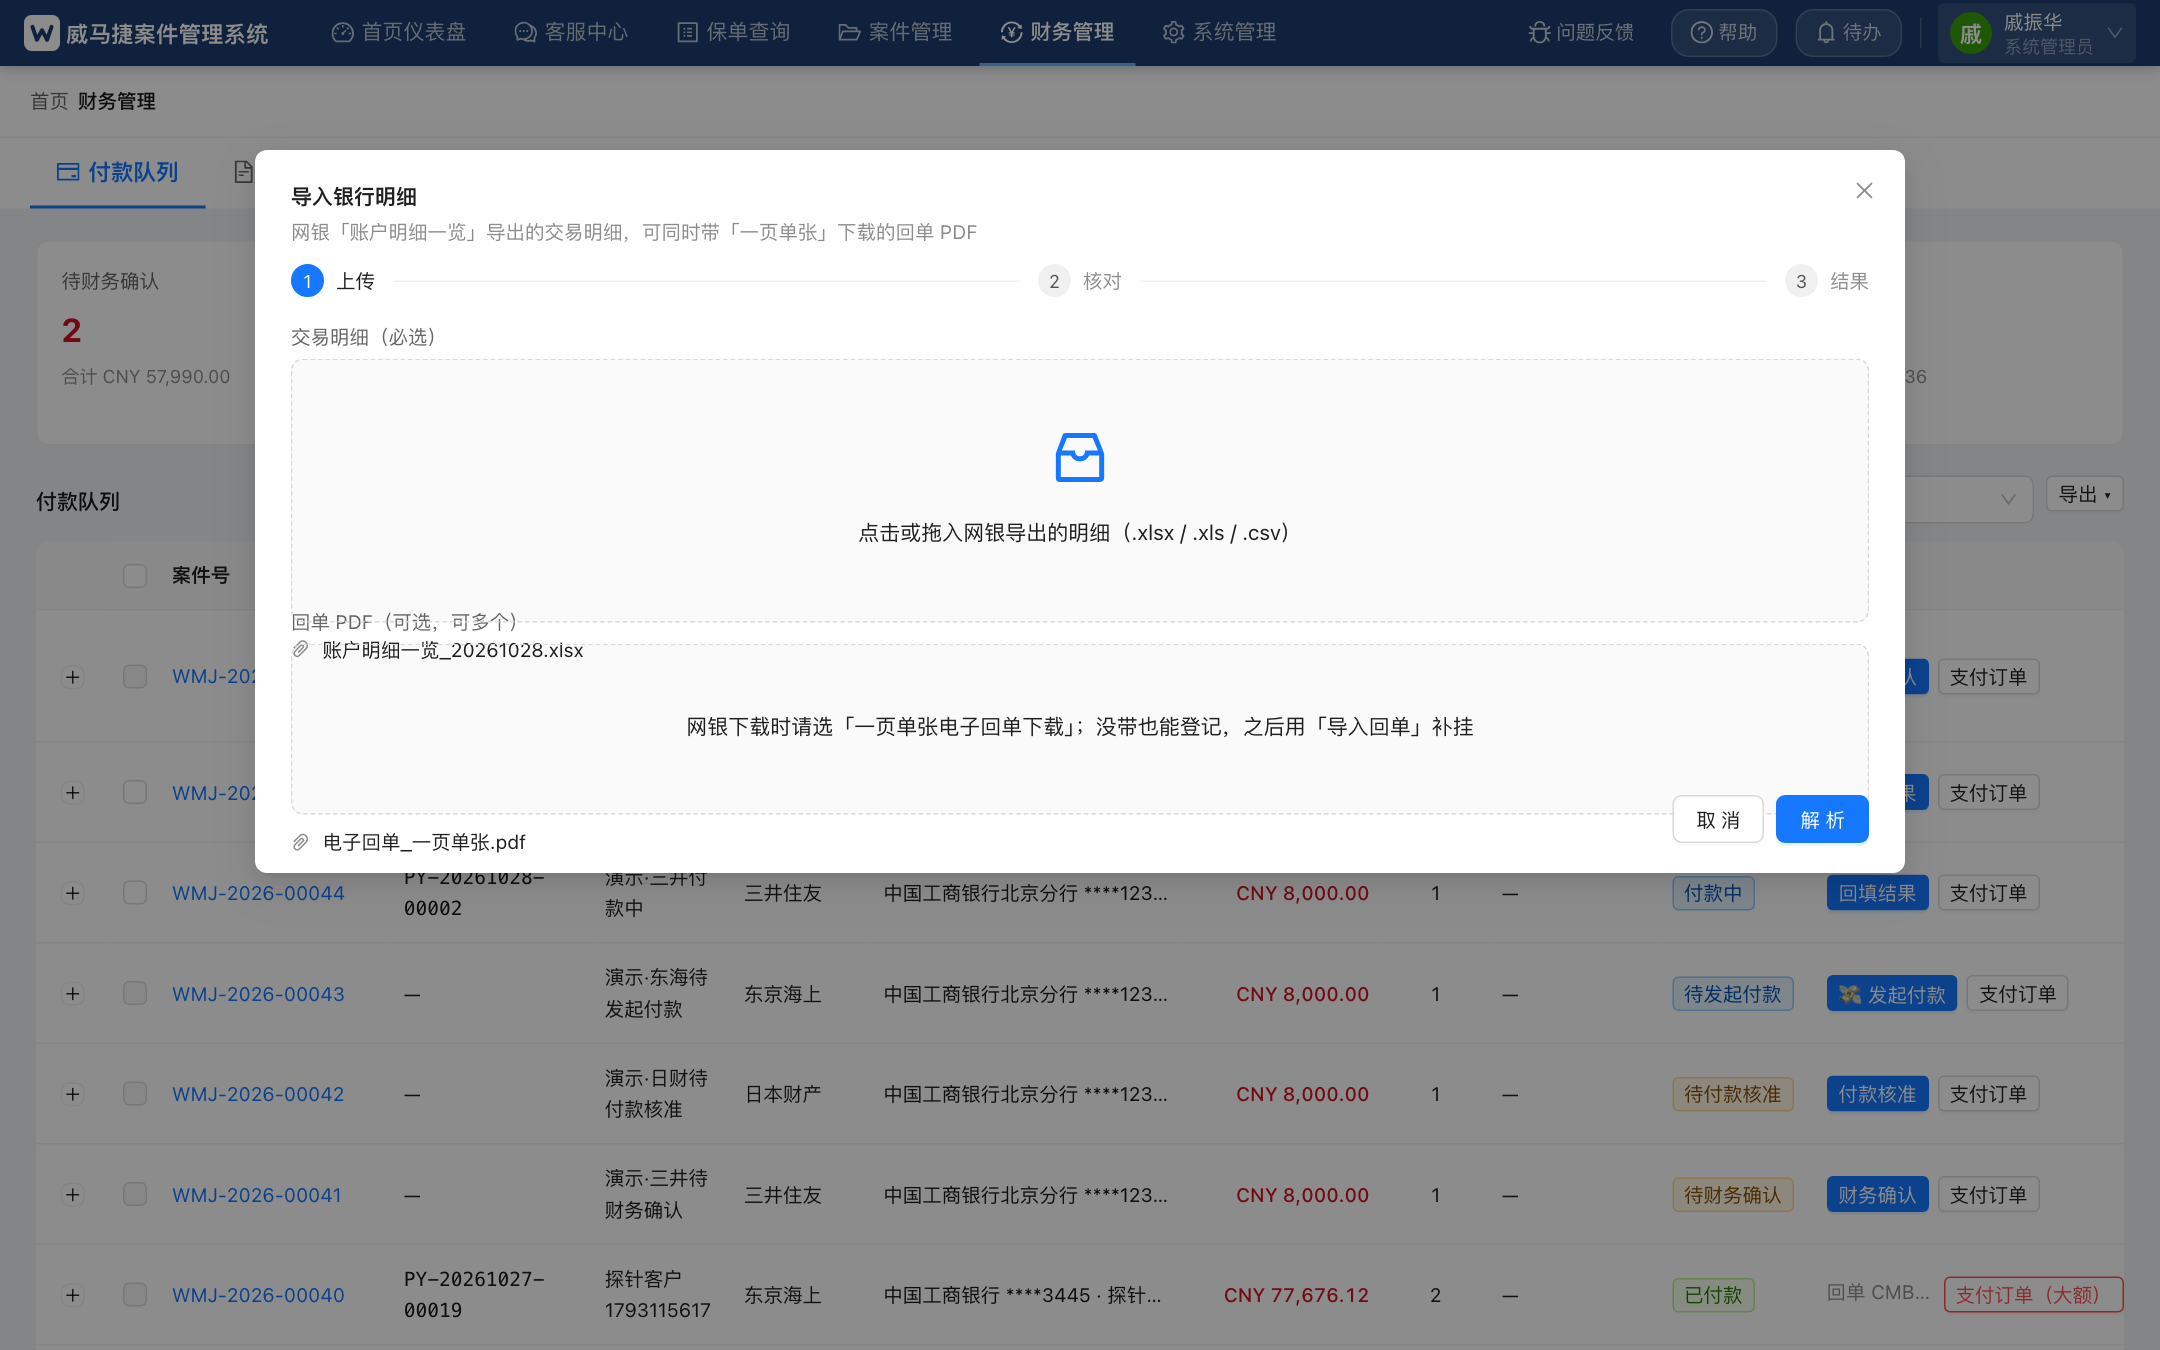Screen dimensions: 2160x1350
Task: Open case link WMJ-2026-00044
Action: click(x=258, y=893)
